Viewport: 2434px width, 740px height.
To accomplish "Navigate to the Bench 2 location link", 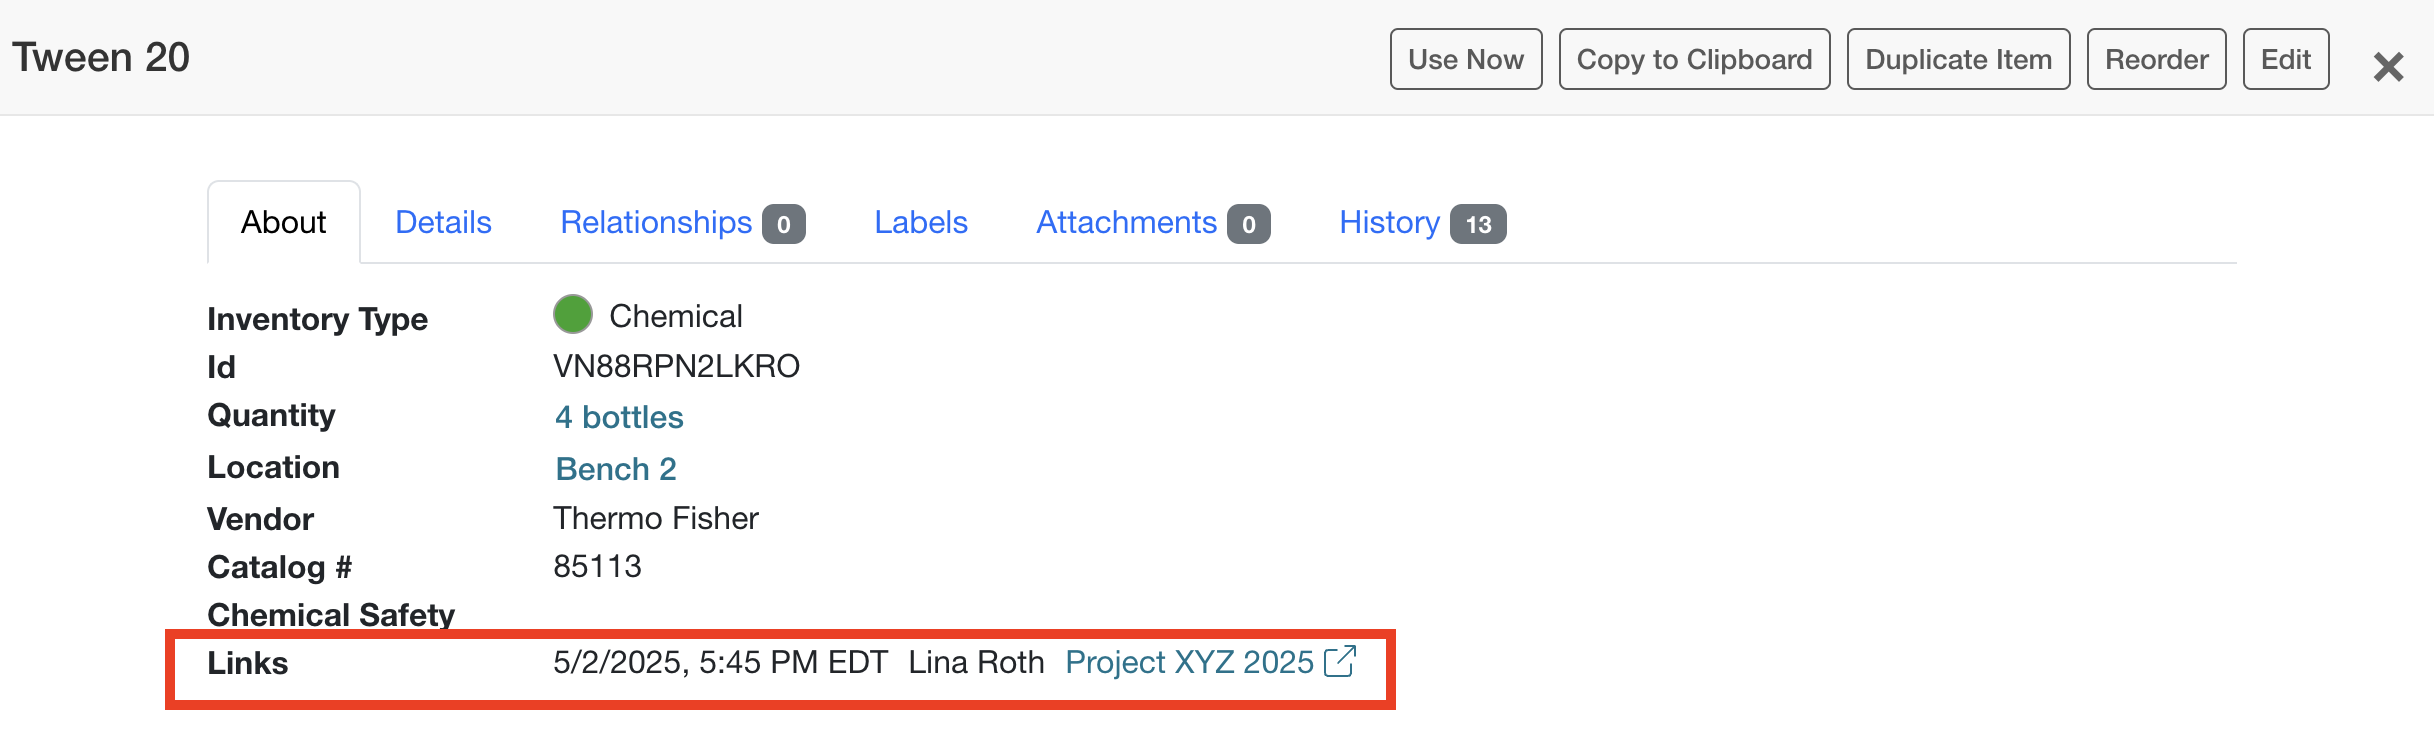I will [616, 468].
